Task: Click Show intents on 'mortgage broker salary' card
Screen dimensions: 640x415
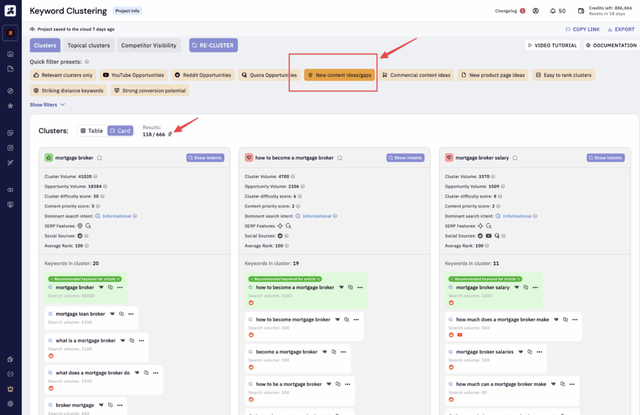Action: tap(607, 158)
